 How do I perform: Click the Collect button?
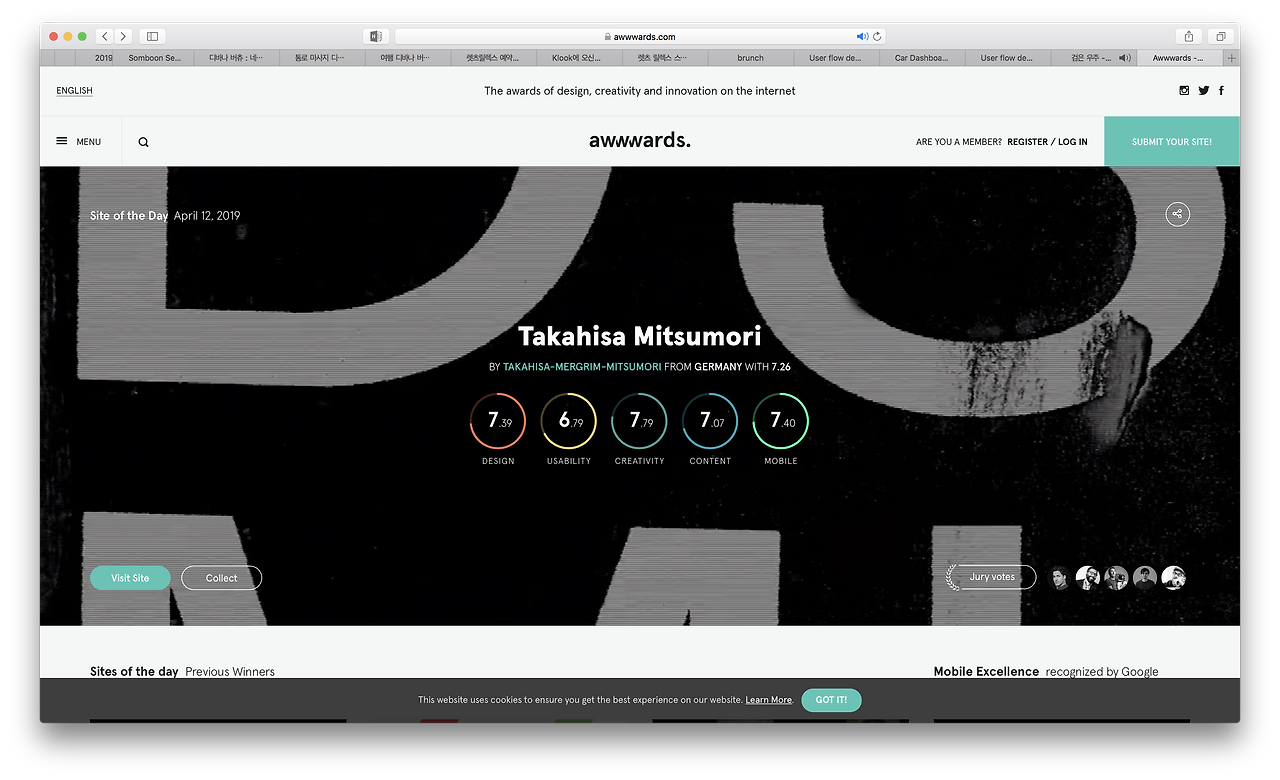[222, 578]
